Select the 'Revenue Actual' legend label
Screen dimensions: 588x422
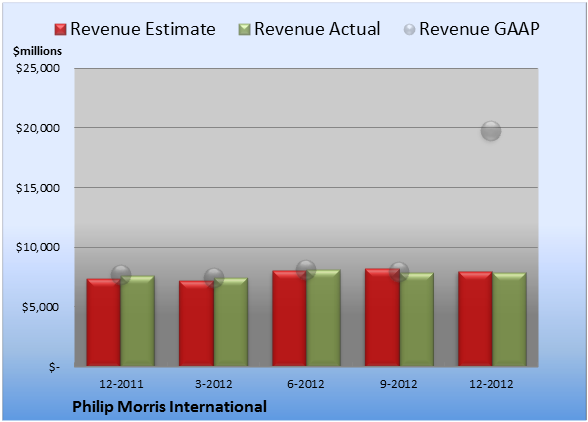pos(317,29)
